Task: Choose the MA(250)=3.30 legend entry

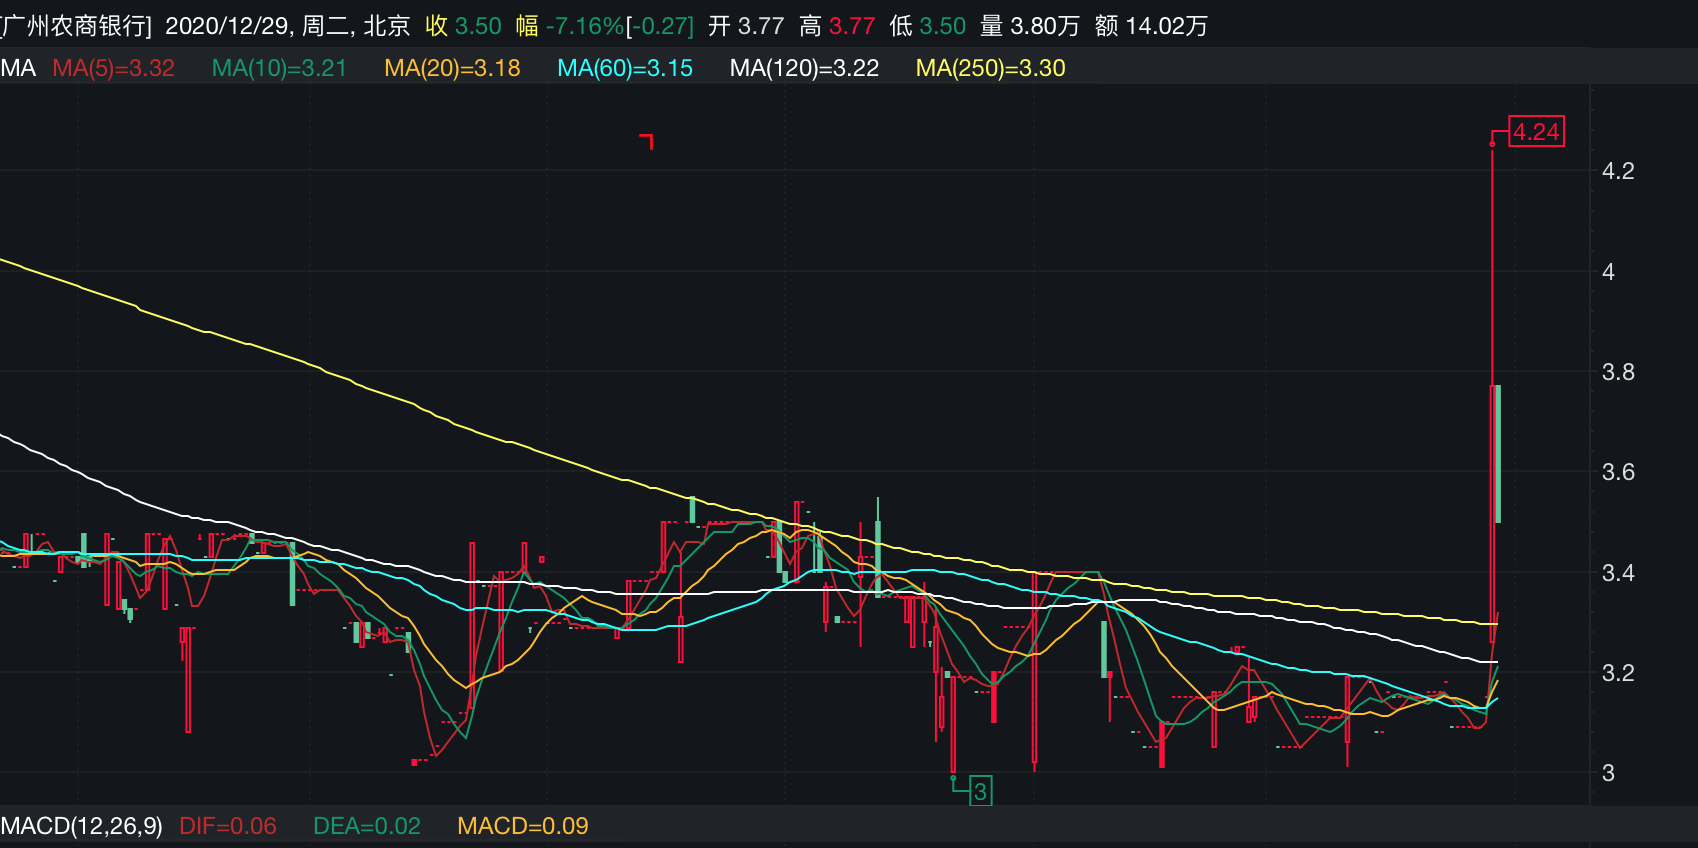Action: 990,68
